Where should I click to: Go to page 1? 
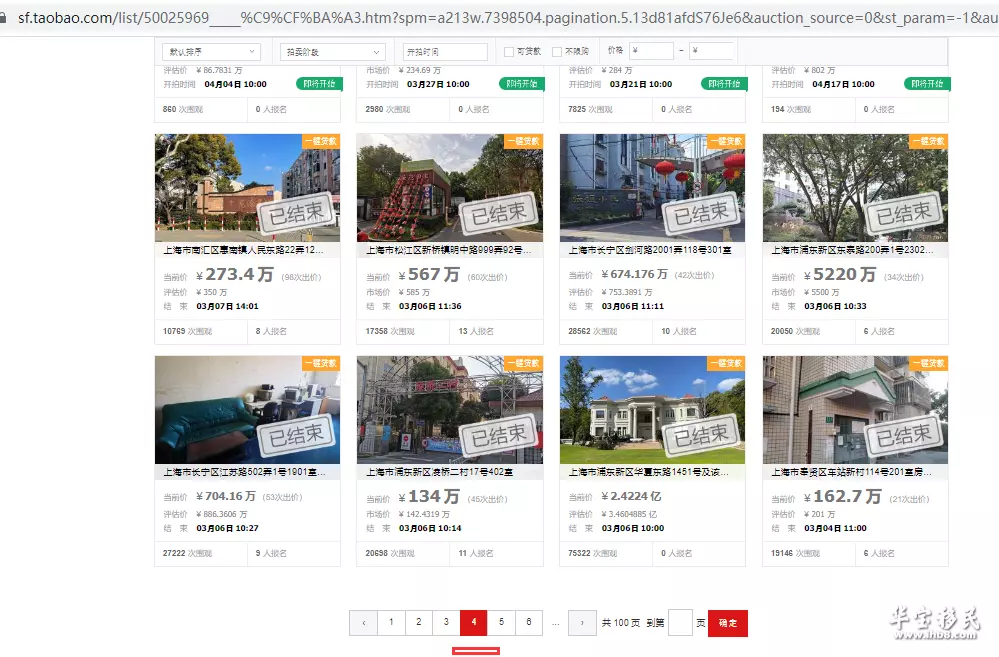(391, 623)
